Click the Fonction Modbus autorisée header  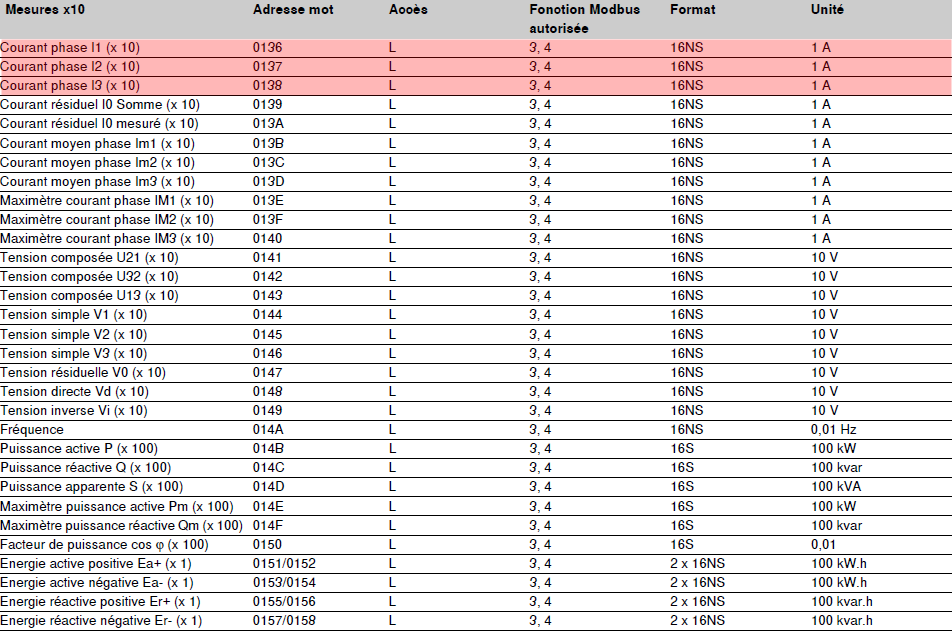571,17
